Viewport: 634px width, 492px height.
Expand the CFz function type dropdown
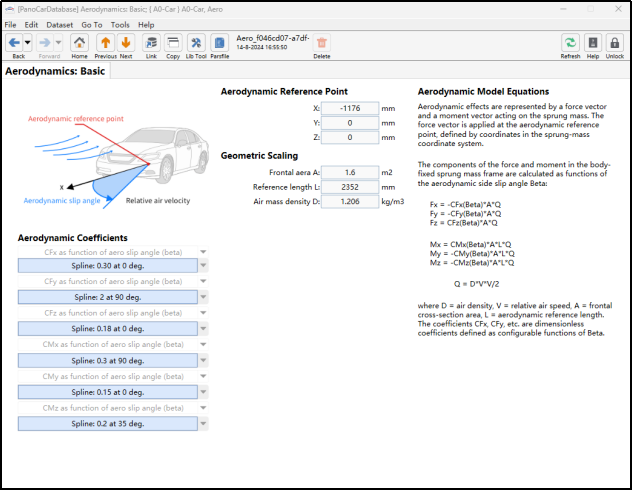click(x=203, y=313)
